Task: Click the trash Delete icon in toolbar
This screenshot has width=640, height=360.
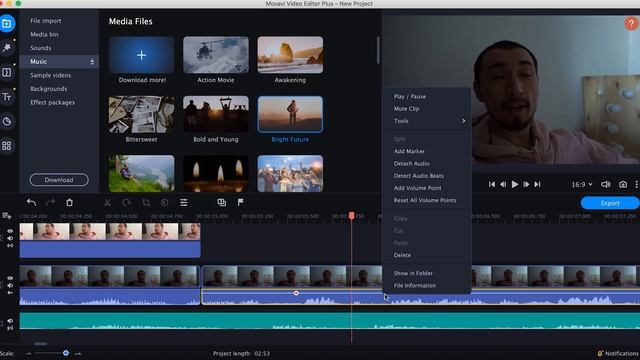Action: (69, 202)
